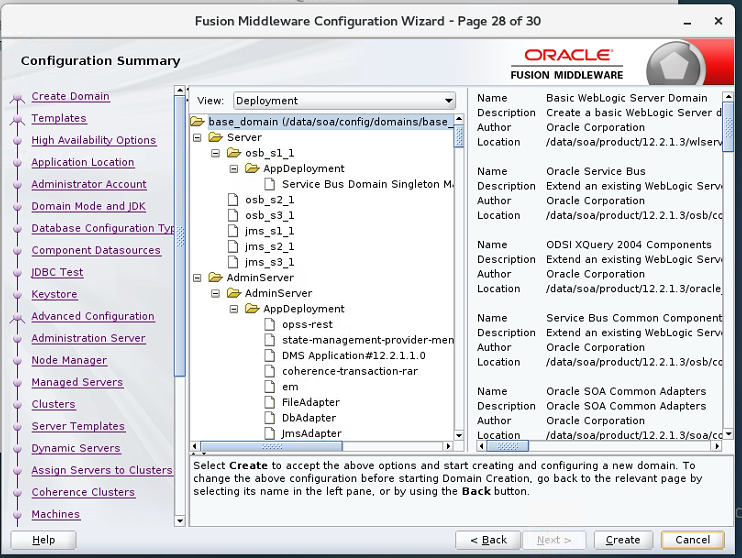
Task: Click the osb_s2_1 file icon
Action: pos(233,200)
